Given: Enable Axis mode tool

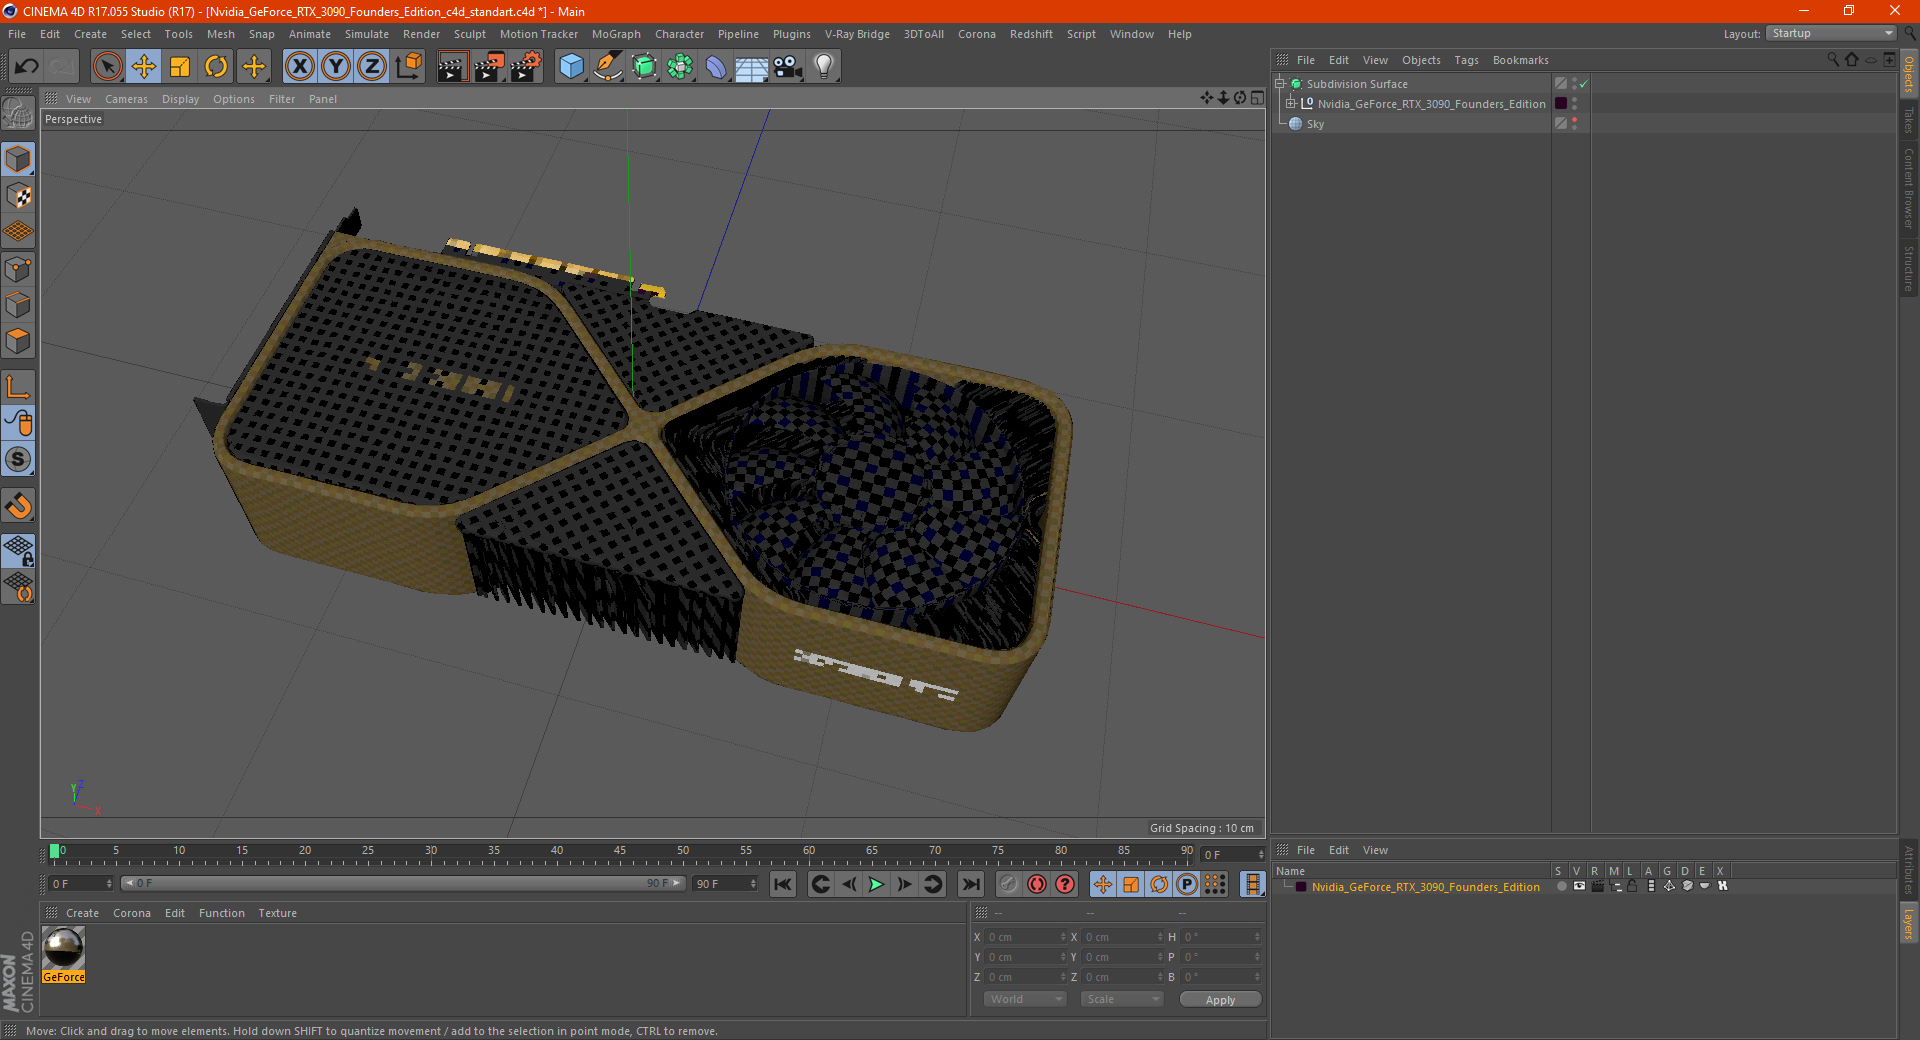Looking at the screenshot, I should click(x=19, y=387).
